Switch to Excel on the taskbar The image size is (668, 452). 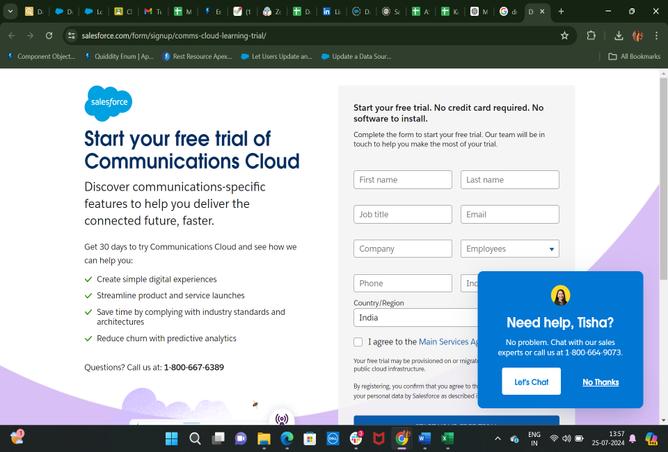(447, 438)
